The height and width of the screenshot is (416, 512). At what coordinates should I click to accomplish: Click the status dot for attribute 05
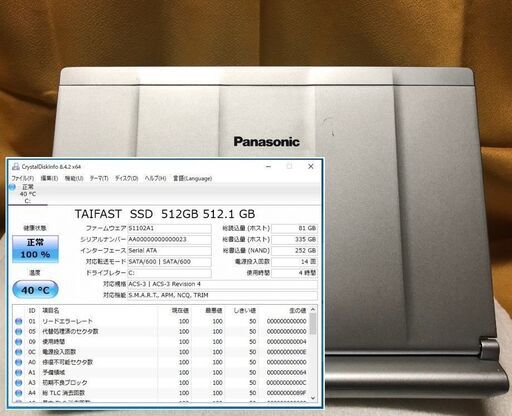pyautogui.click(x=19, y=332)
